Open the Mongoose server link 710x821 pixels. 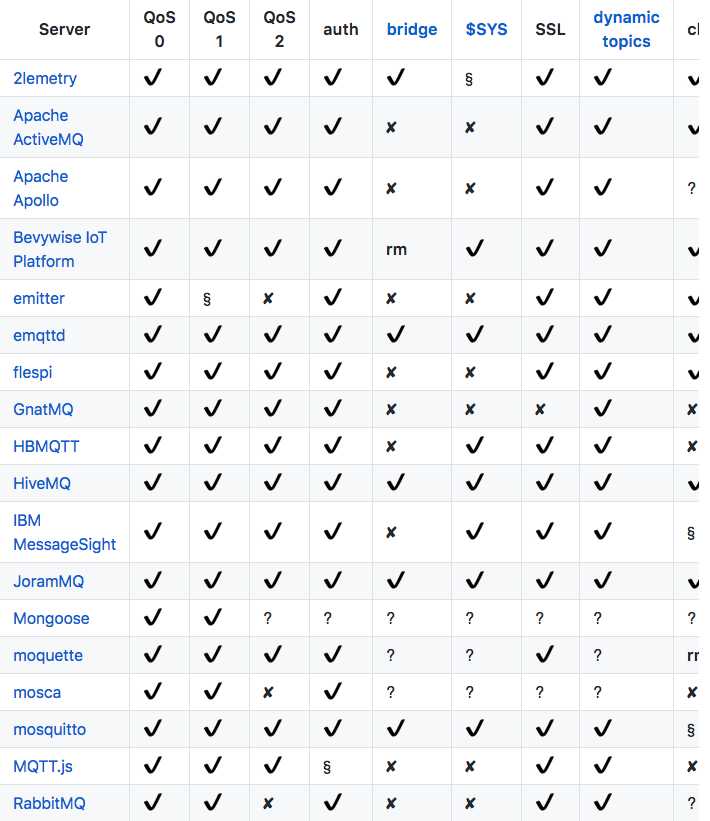point(51,618)
